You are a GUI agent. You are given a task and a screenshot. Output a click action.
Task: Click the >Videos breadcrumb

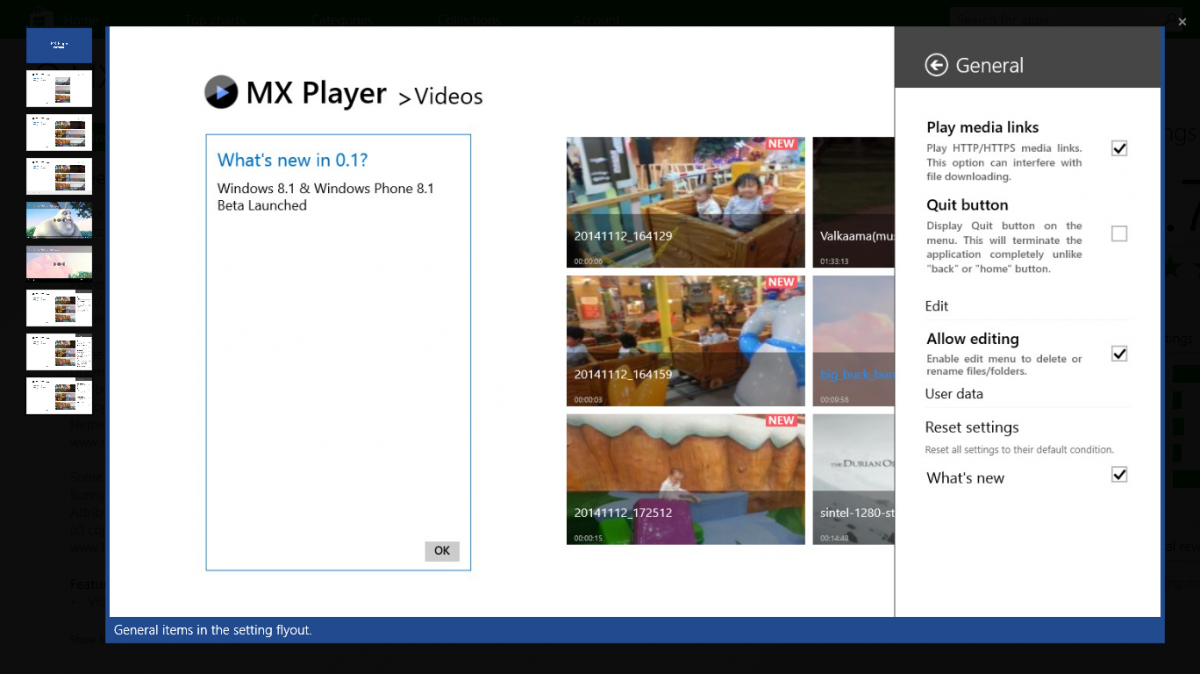coord(440,96)
